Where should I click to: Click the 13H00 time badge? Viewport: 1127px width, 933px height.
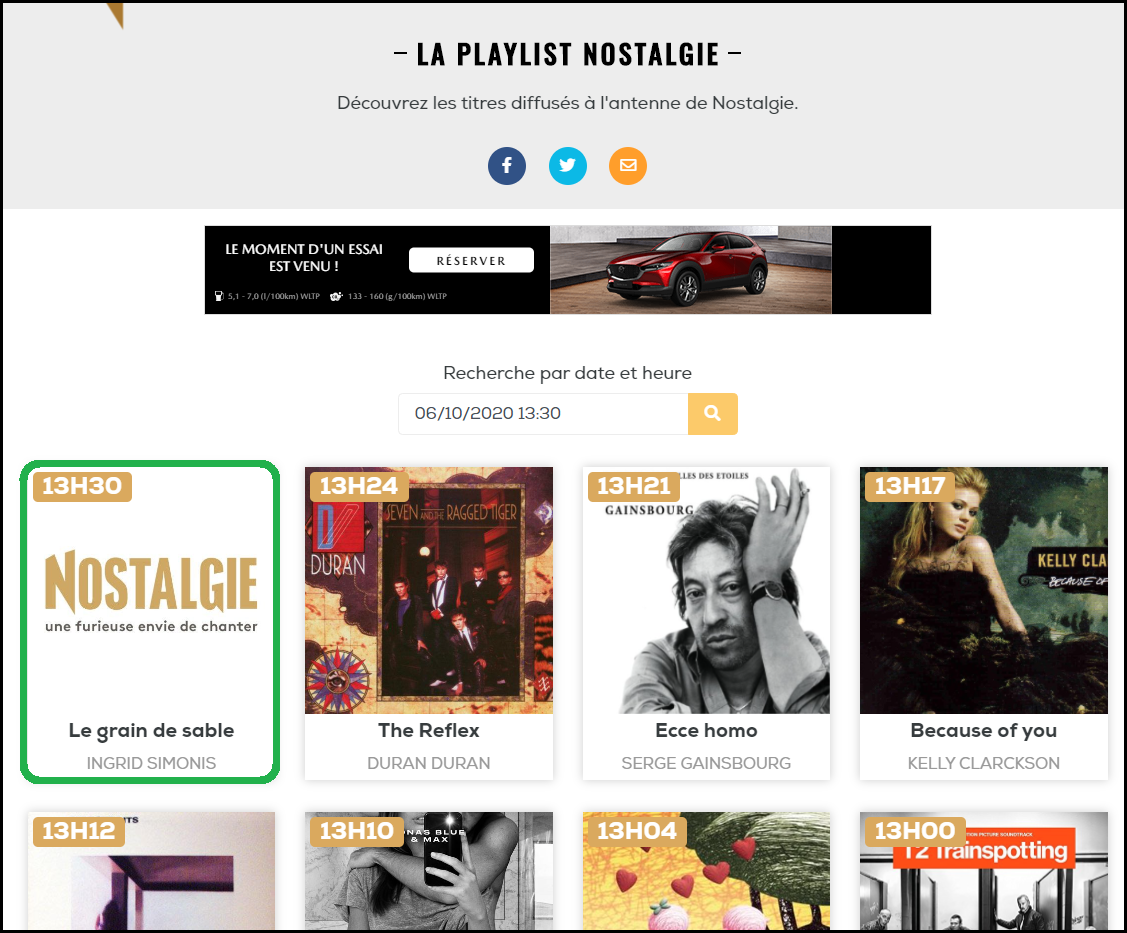(915, 832)
